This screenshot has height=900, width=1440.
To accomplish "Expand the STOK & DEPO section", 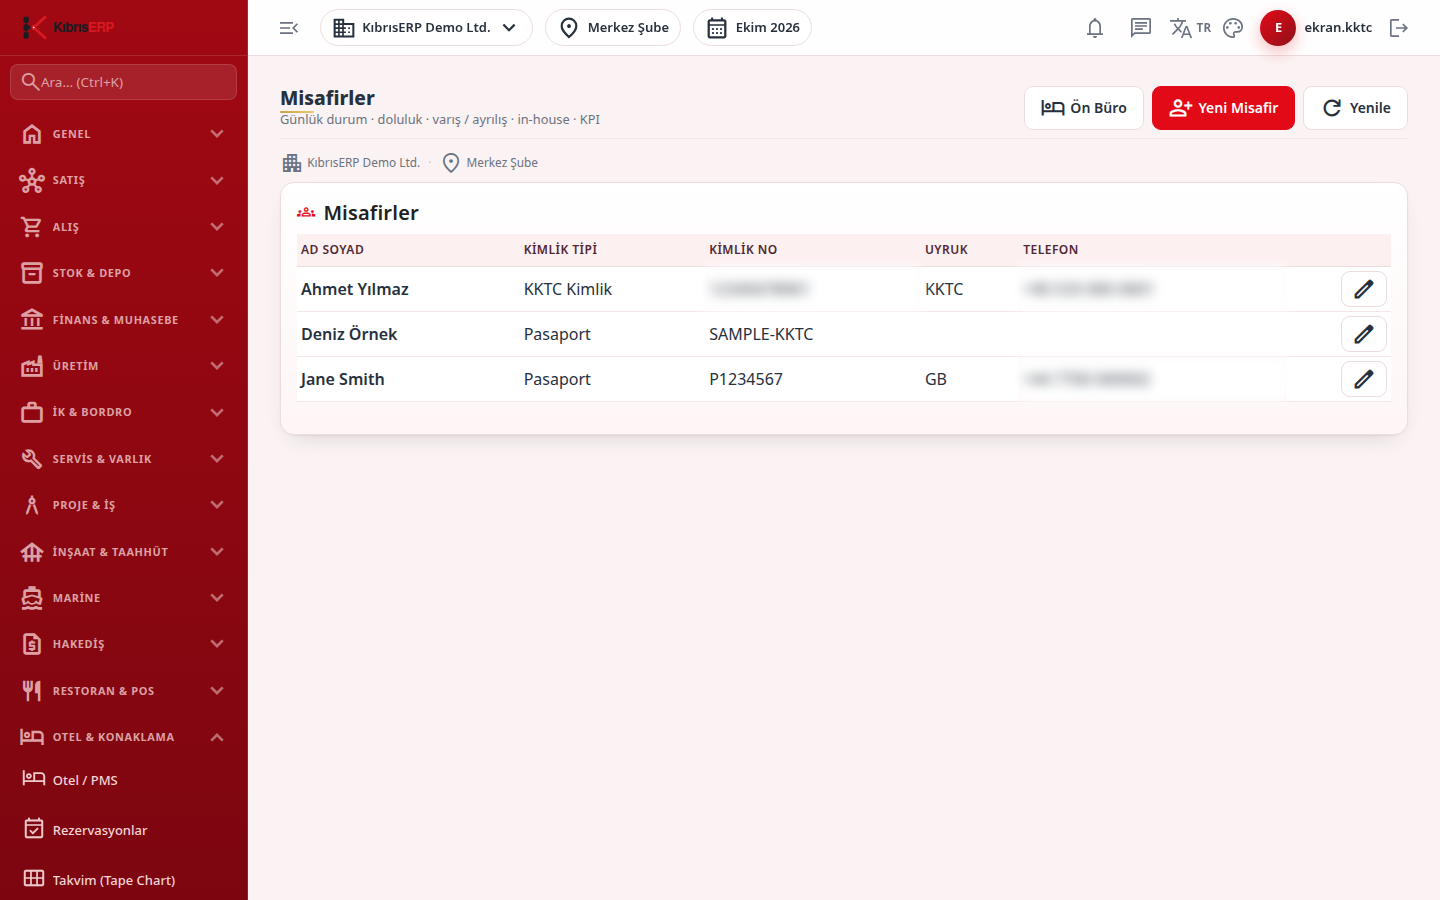I will coord(124,273).
